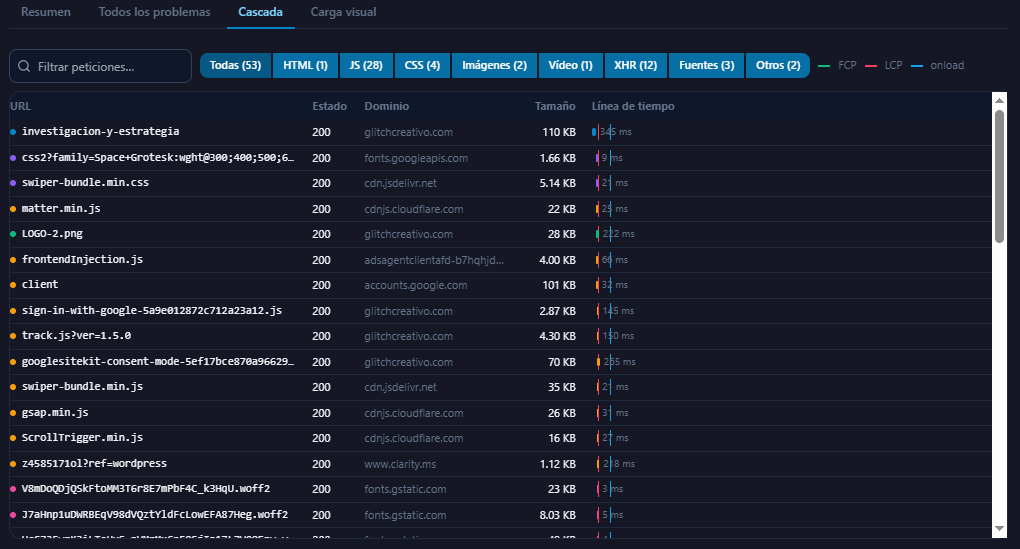Image resolution: width=1020 pixels, height=549 pixels.
Task: Select the LOGO-2.png request
Action: pos(501,234)
